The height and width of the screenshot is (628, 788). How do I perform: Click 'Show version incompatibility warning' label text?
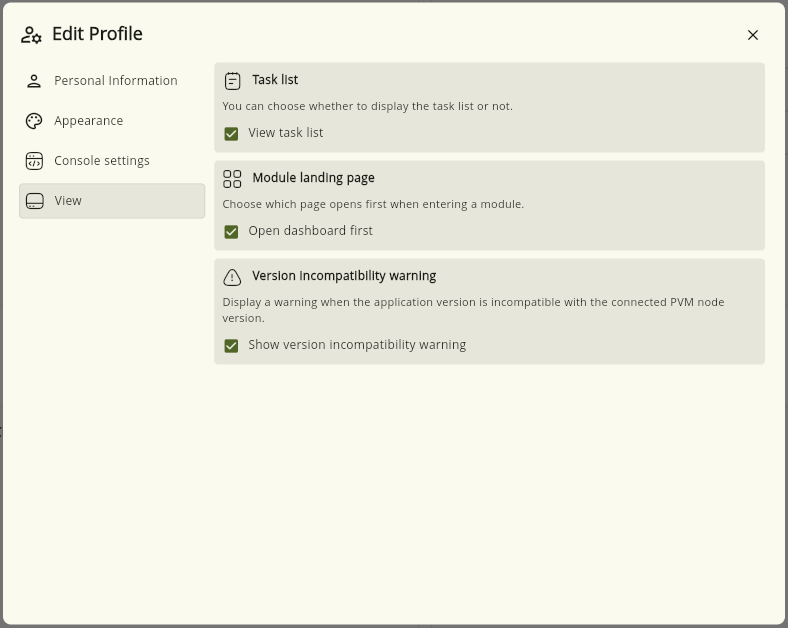[357, 345]
